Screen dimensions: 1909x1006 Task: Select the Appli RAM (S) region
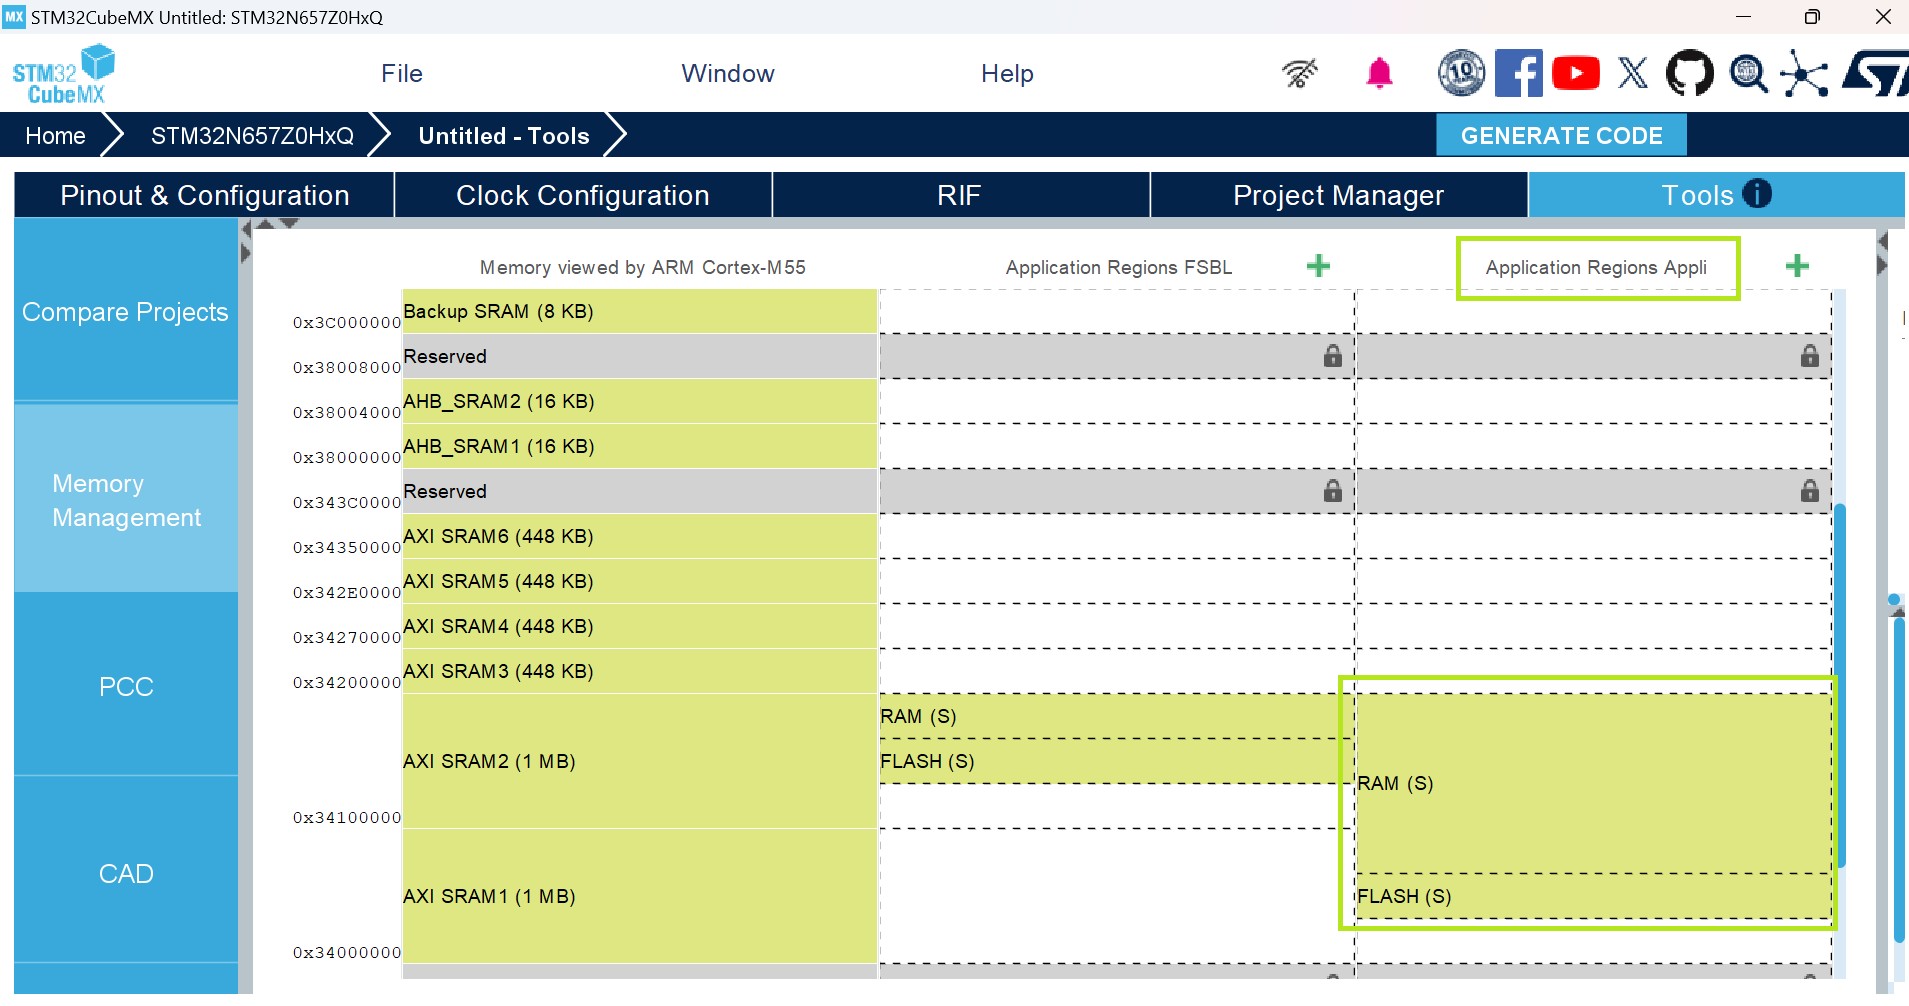tap(1594, 783)
